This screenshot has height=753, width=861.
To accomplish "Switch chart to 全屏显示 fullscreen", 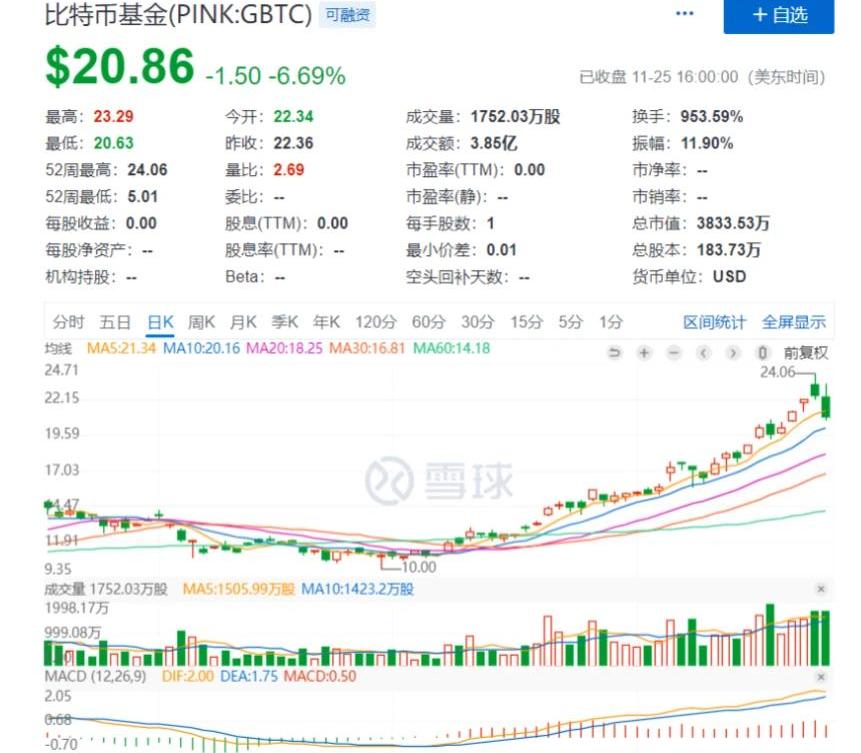I will (x=794, y=322).
